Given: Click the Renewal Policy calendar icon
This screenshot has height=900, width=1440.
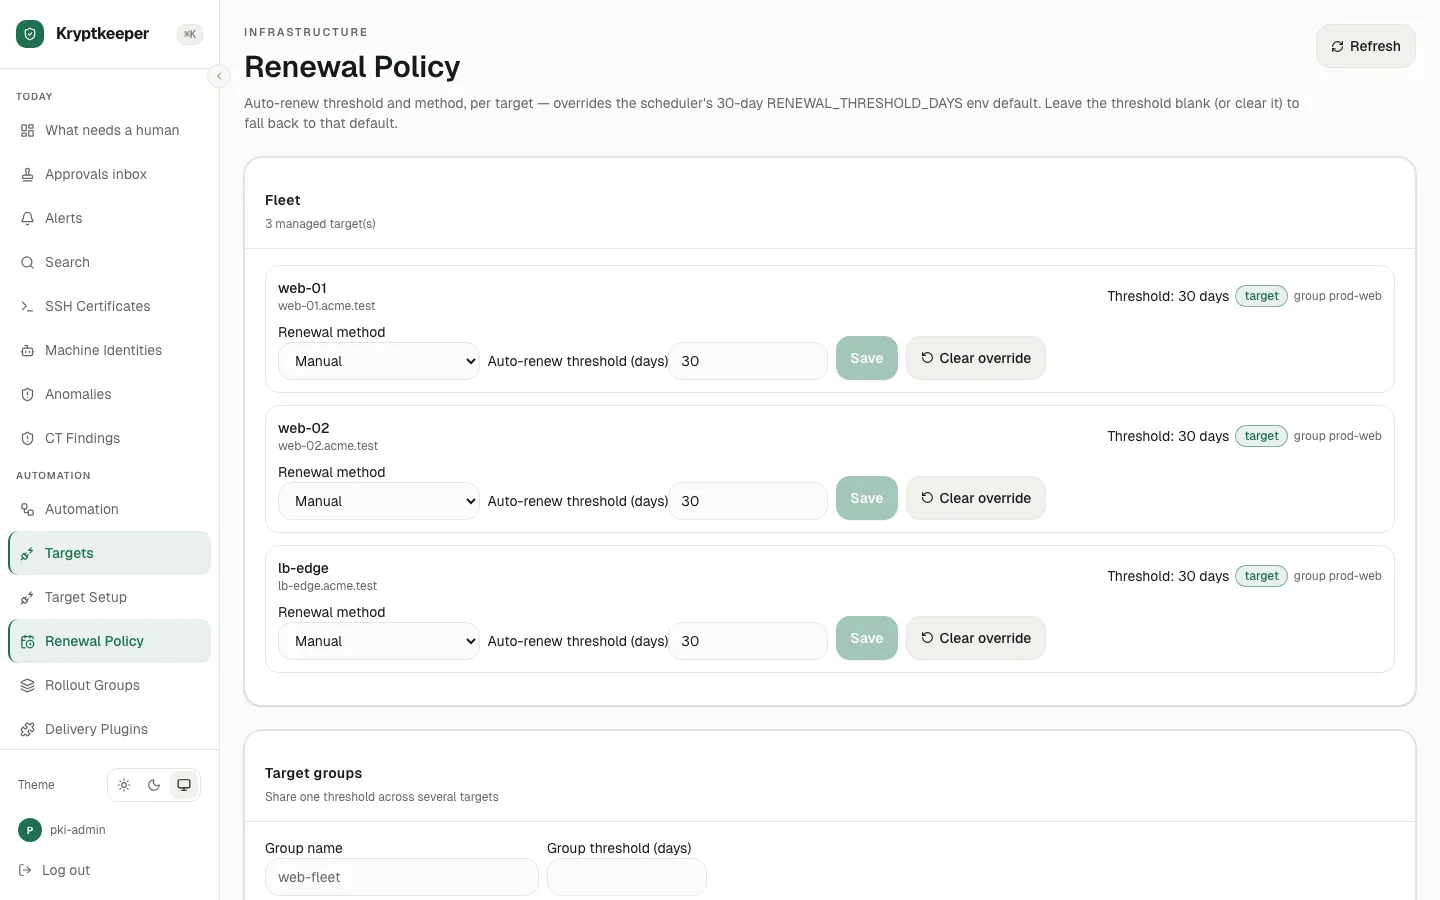Looking at the screenshot, I should [28, 641].
